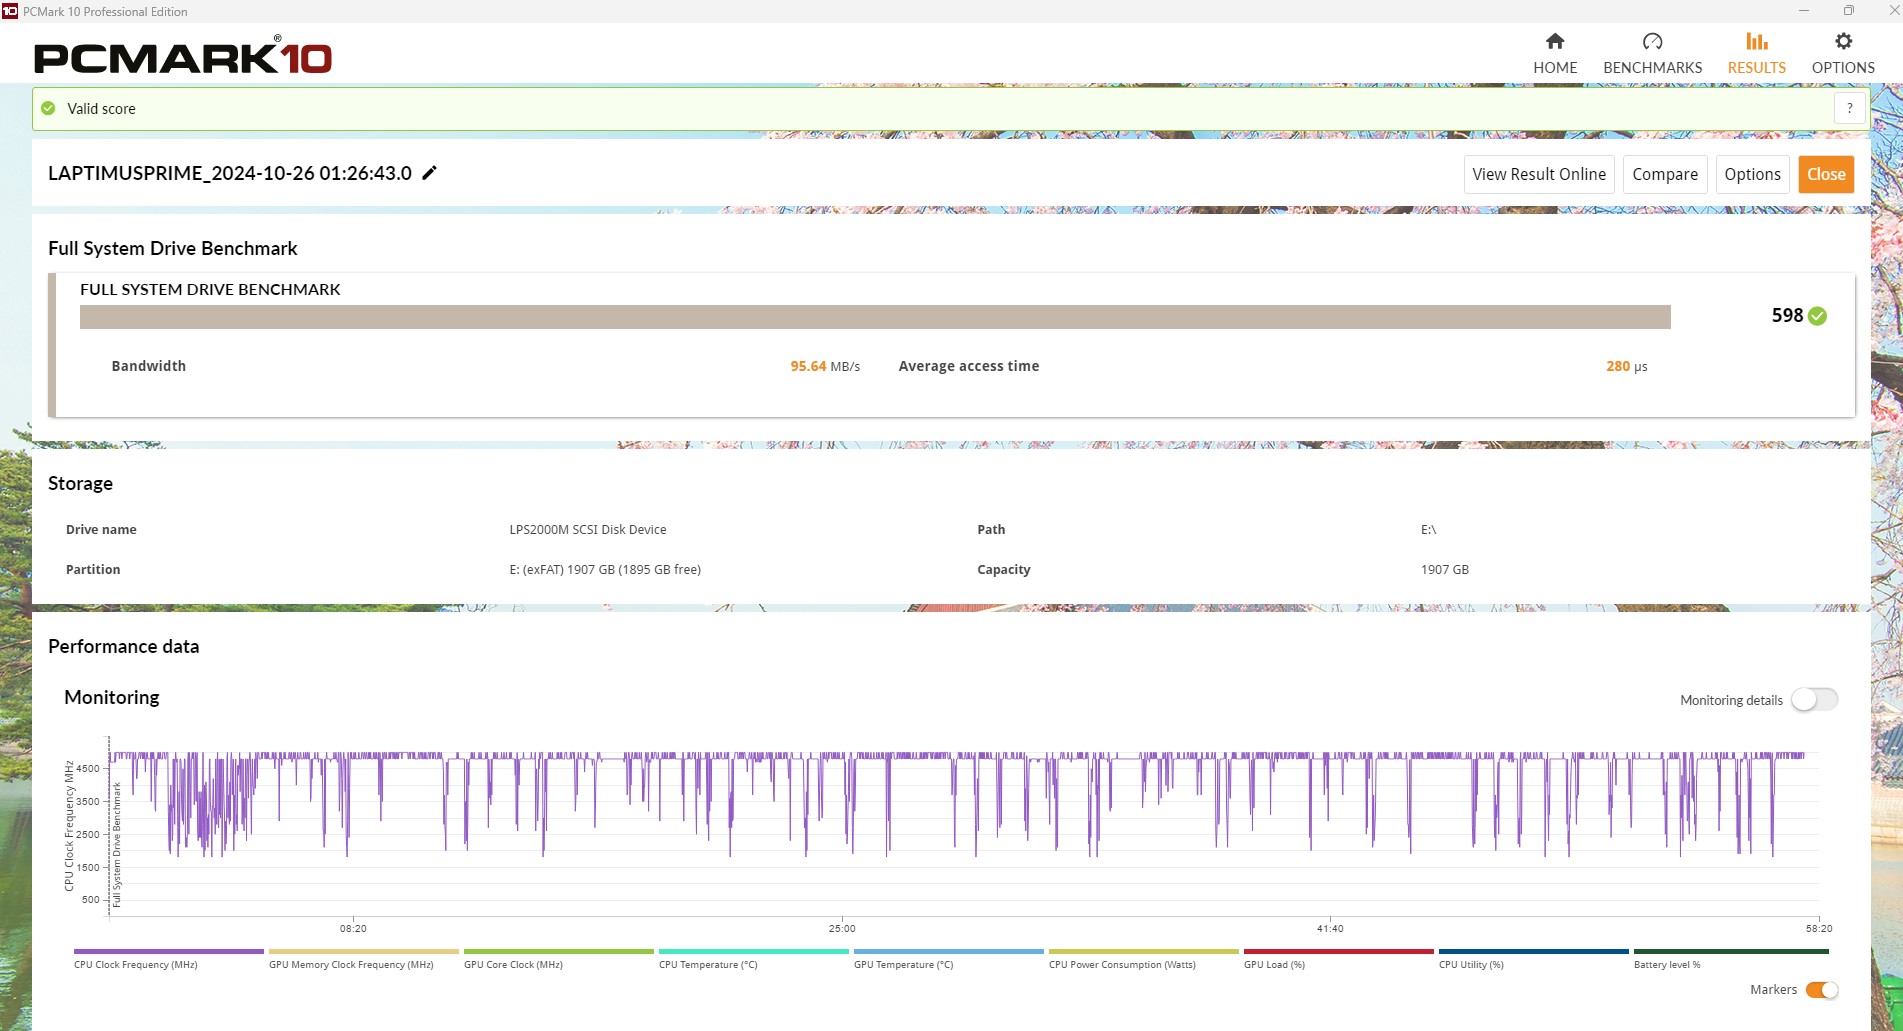Image resolution: width=1903 pixels, height=1031 pixels.
Task: Click the 25:00 time axis label
Action: point(842,929)
